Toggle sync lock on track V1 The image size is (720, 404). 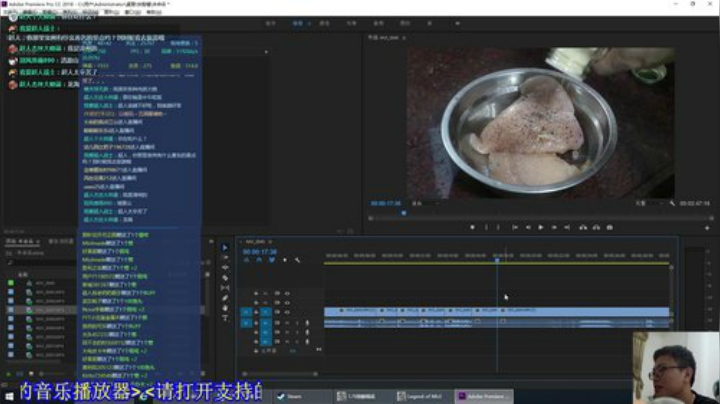click(x=277, y=312)
